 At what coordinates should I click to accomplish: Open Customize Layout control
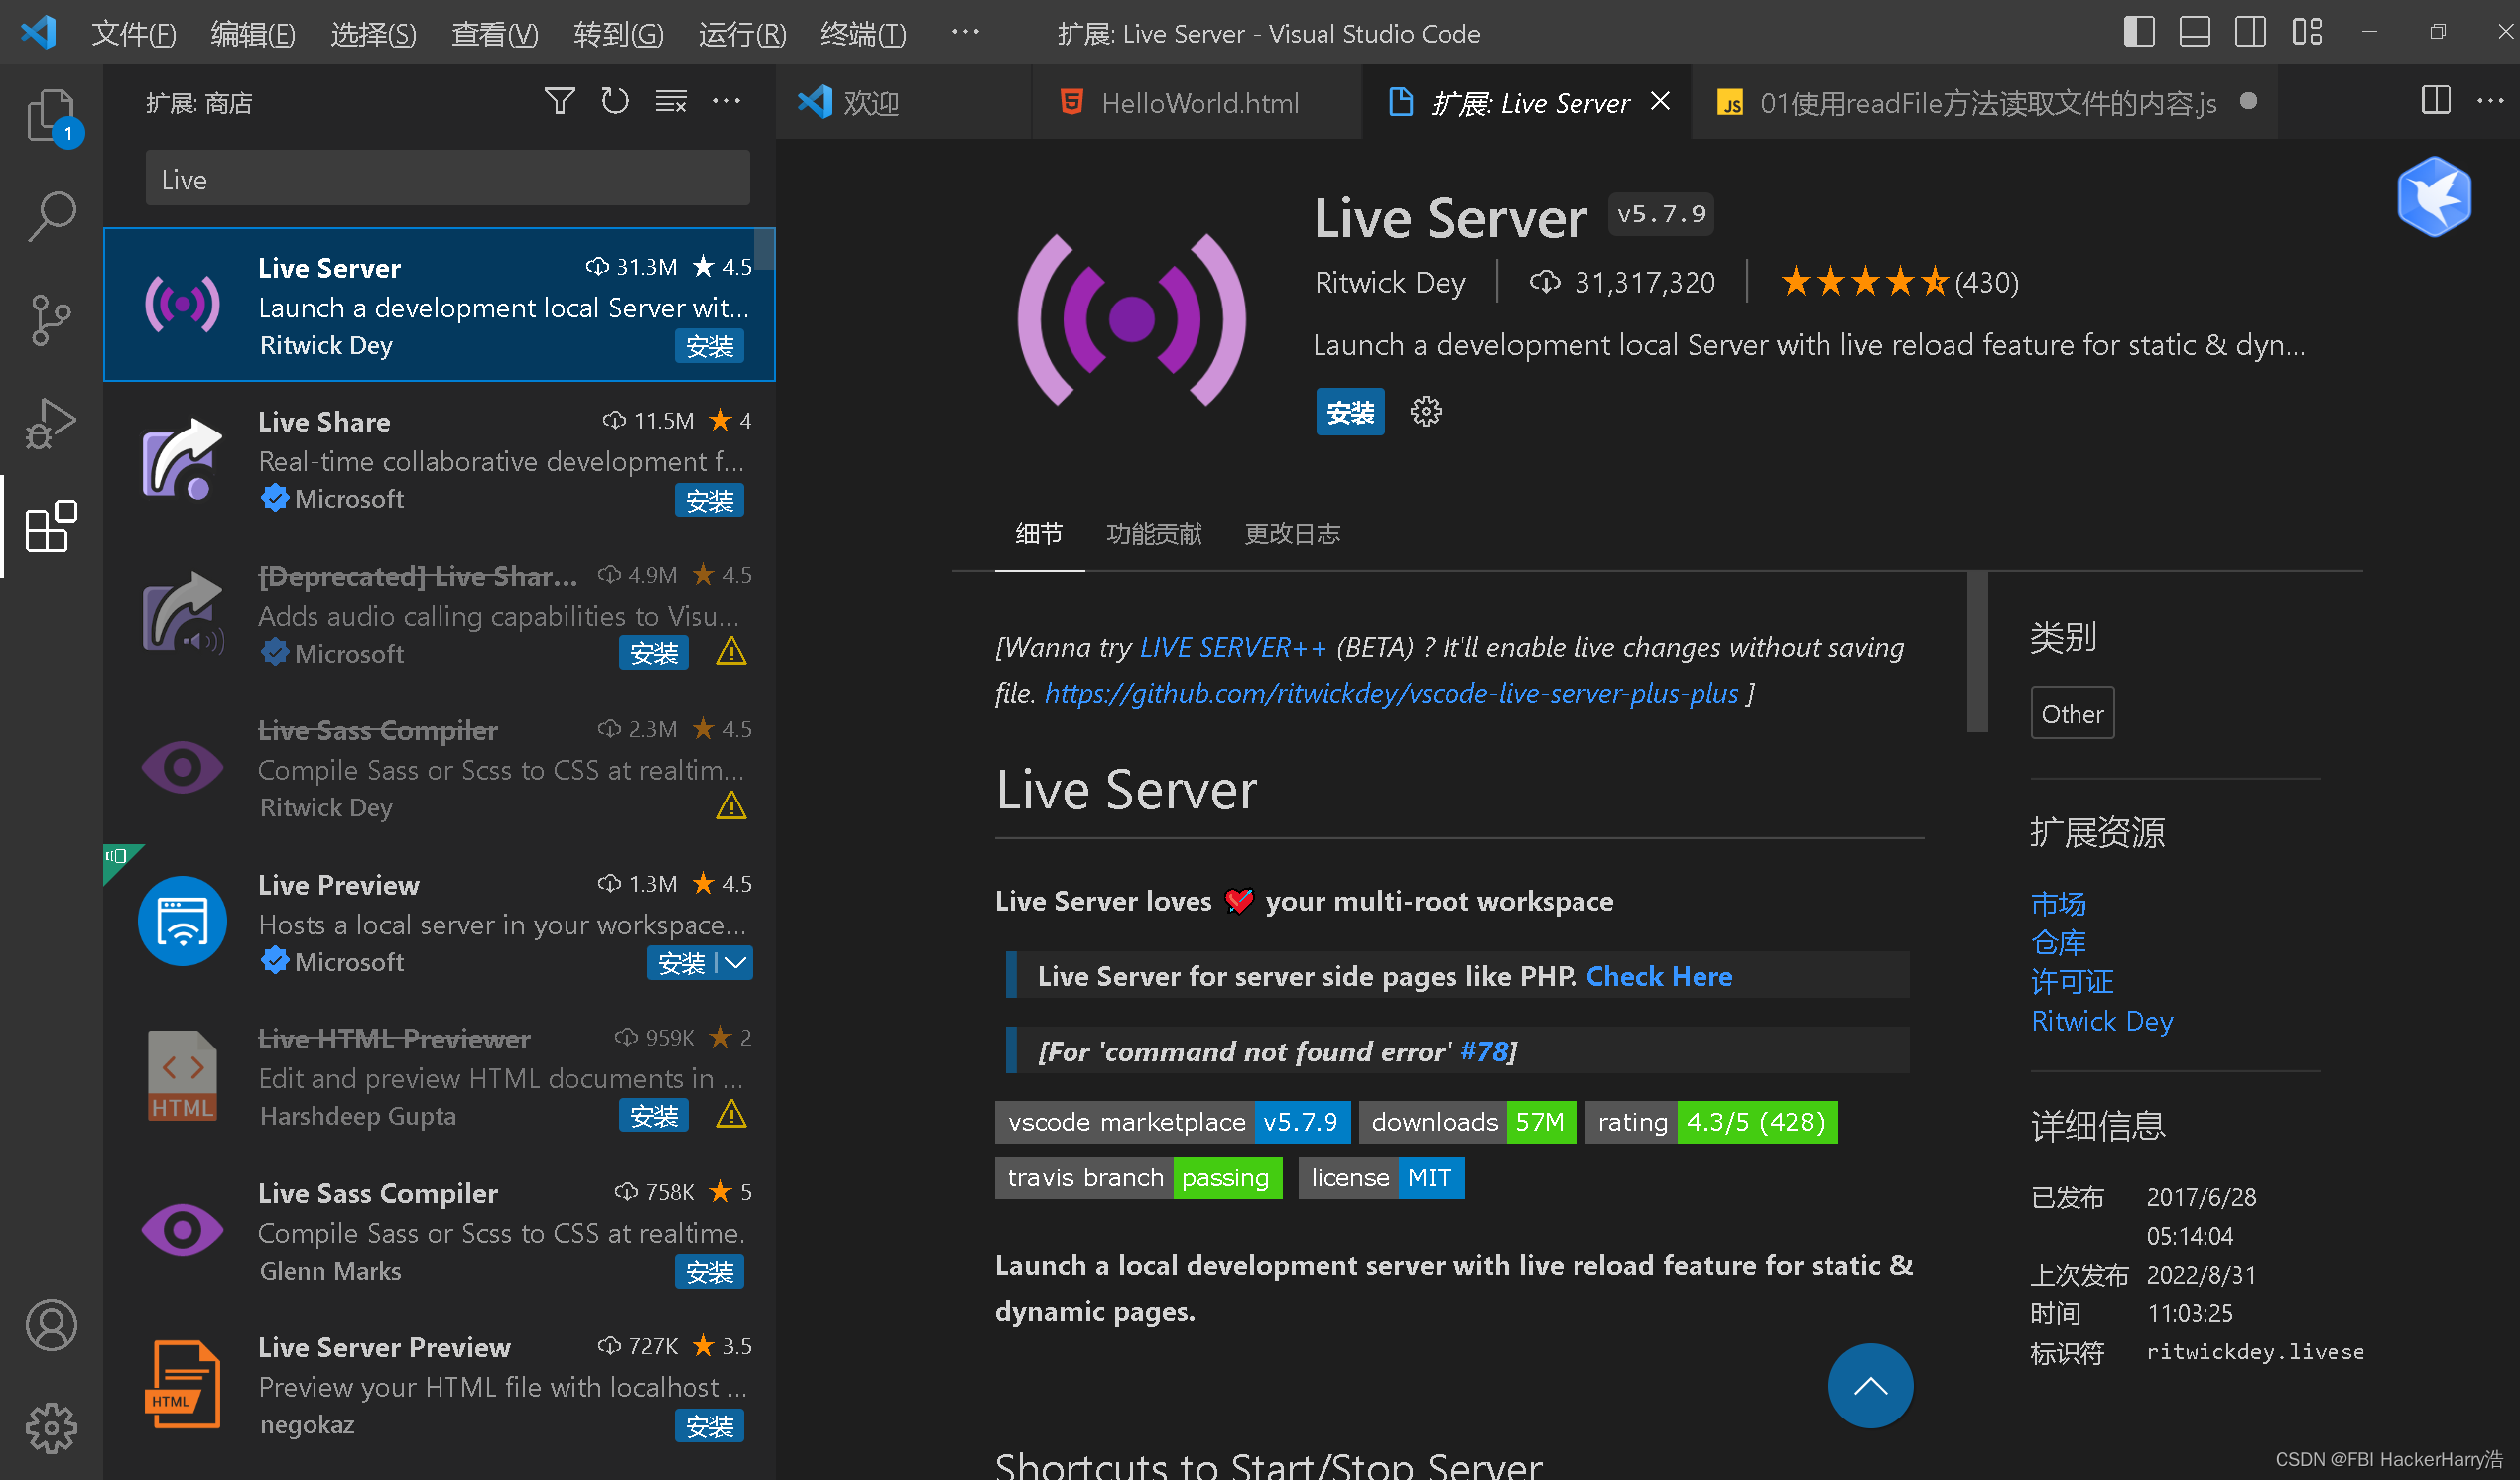2307,32
